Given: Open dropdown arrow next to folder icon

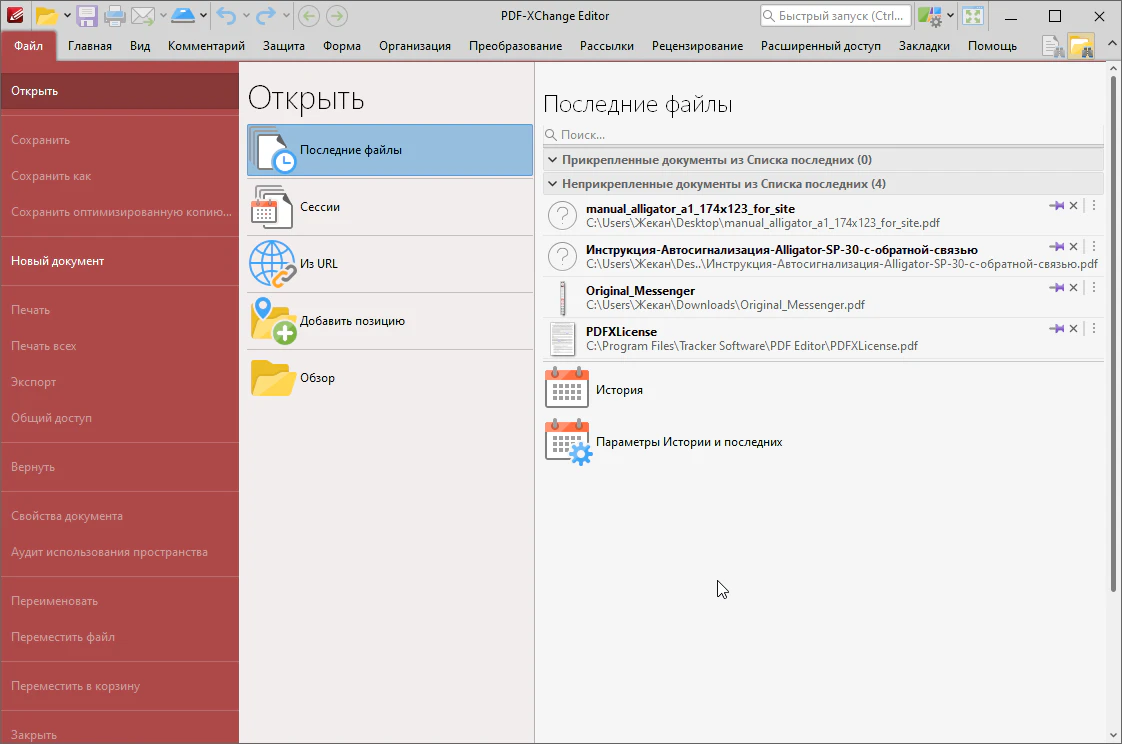Looking at the screenshot, I should click(x=67, y=16).
